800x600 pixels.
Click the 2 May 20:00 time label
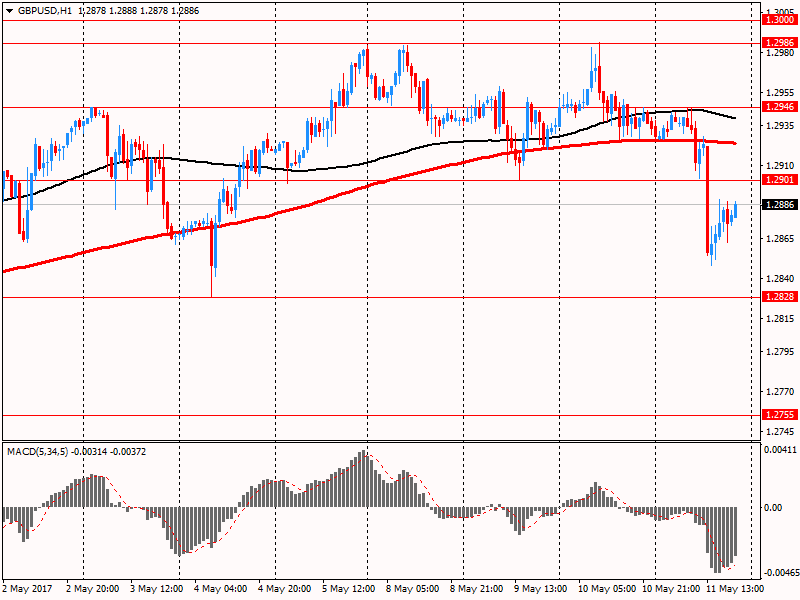[x=92, y=589]
